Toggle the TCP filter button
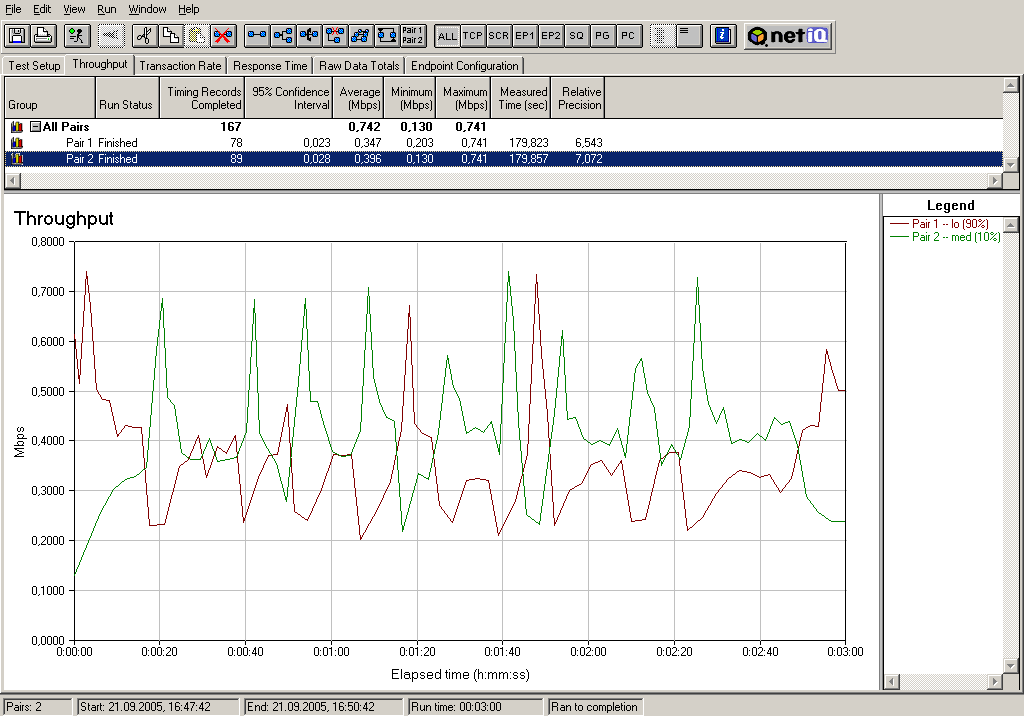 pos(473,36)
